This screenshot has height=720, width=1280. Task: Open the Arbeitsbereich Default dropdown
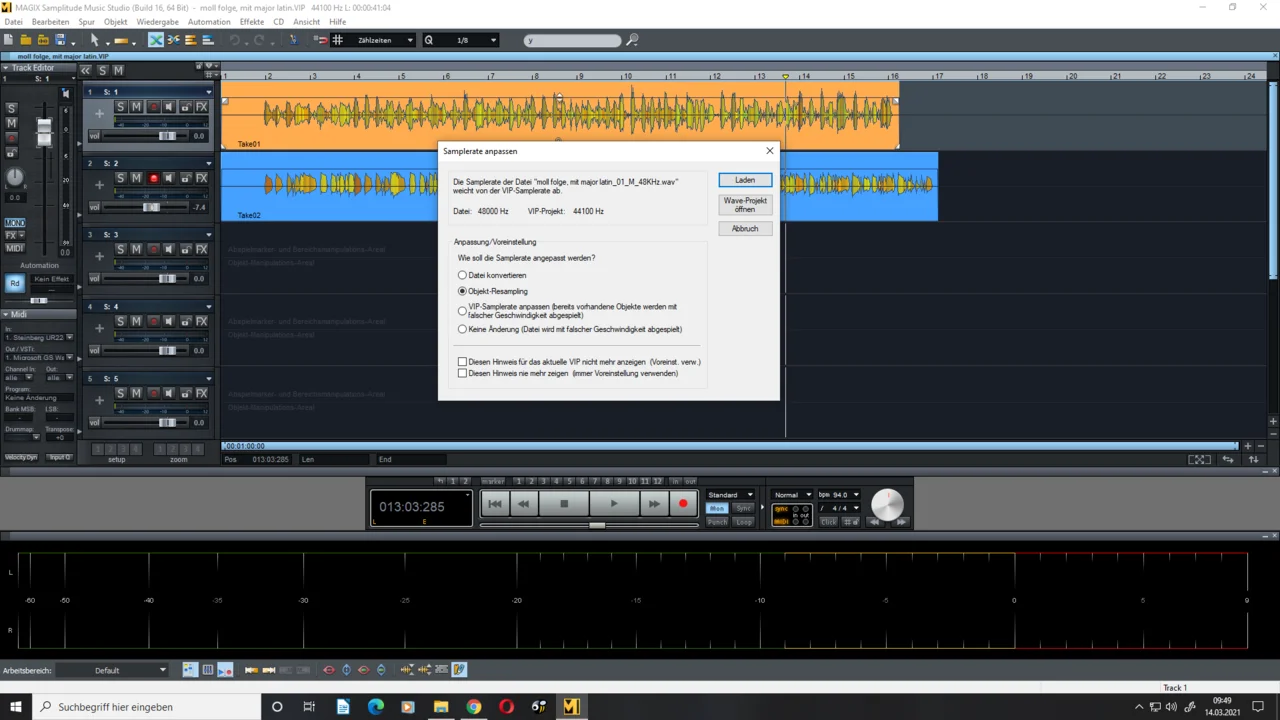(x=130, y=670)
